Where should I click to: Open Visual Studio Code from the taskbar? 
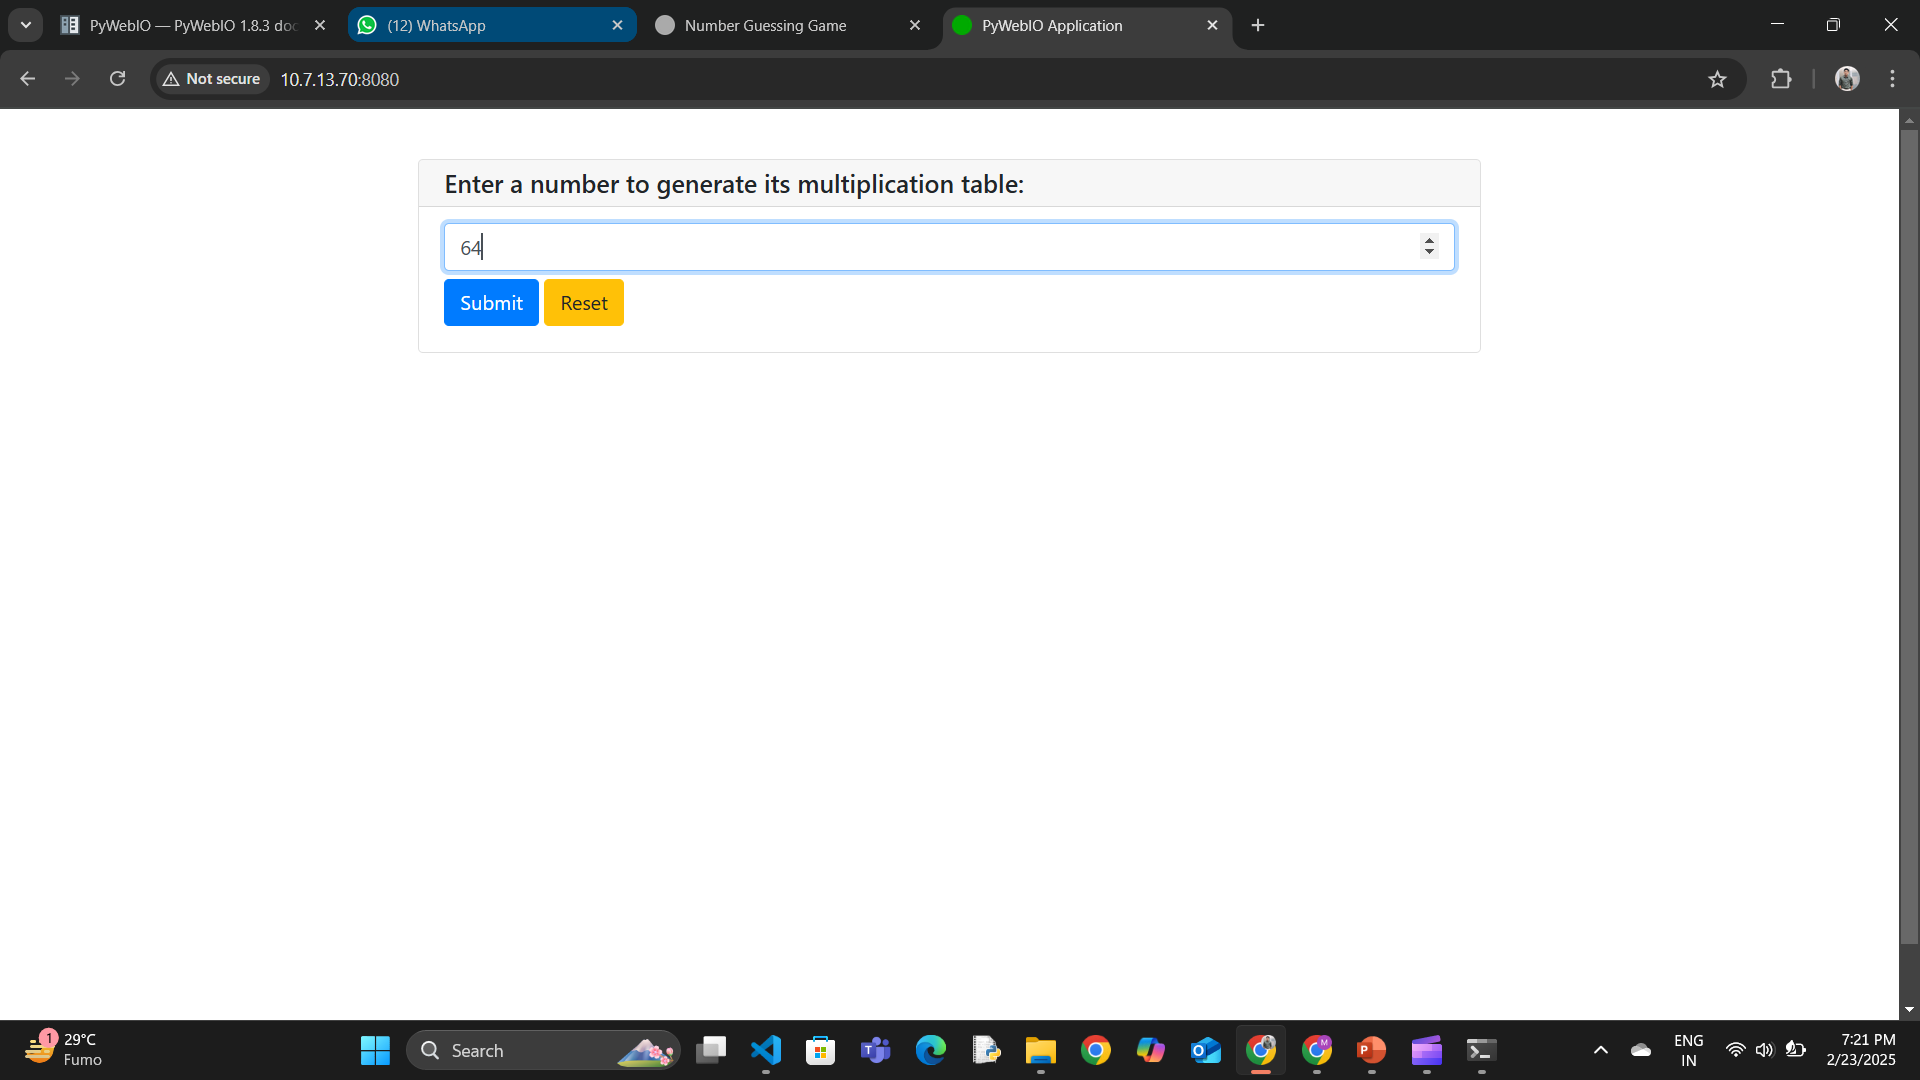[x=766, y=1050]
